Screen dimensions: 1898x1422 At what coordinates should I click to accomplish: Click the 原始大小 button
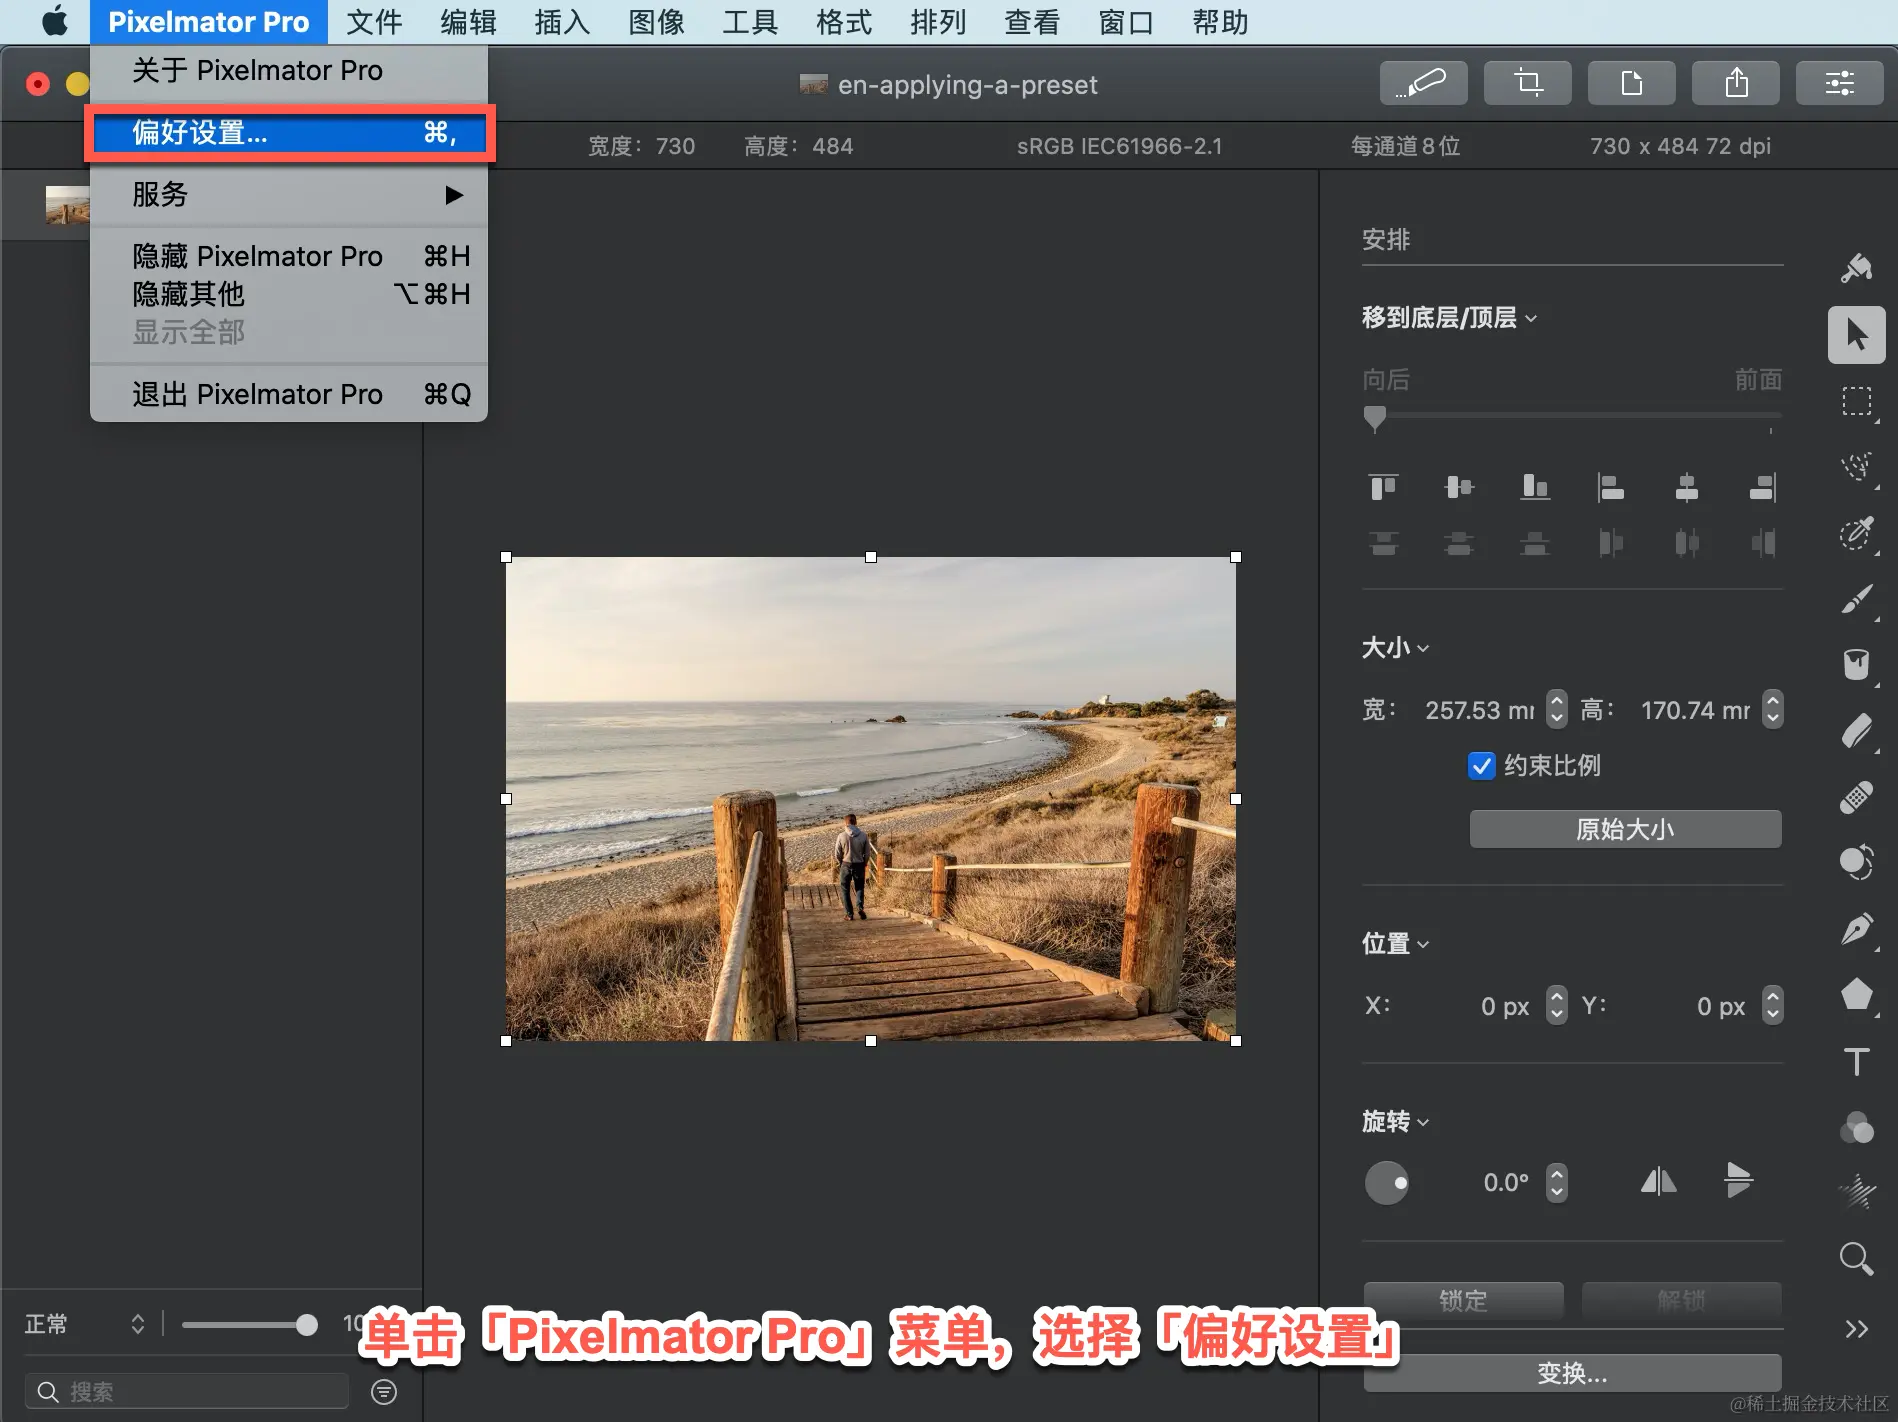point(1625,829)
